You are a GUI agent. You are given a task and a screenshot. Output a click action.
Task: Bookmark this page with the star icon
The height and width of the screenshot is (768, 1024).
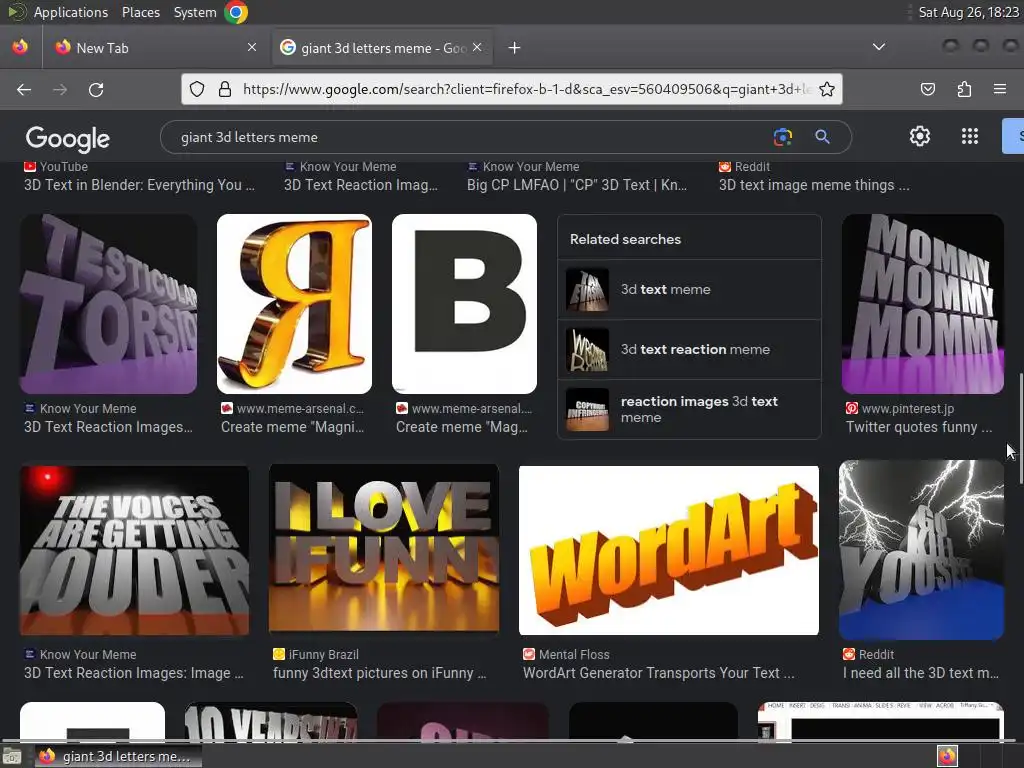tap(827, 89)
